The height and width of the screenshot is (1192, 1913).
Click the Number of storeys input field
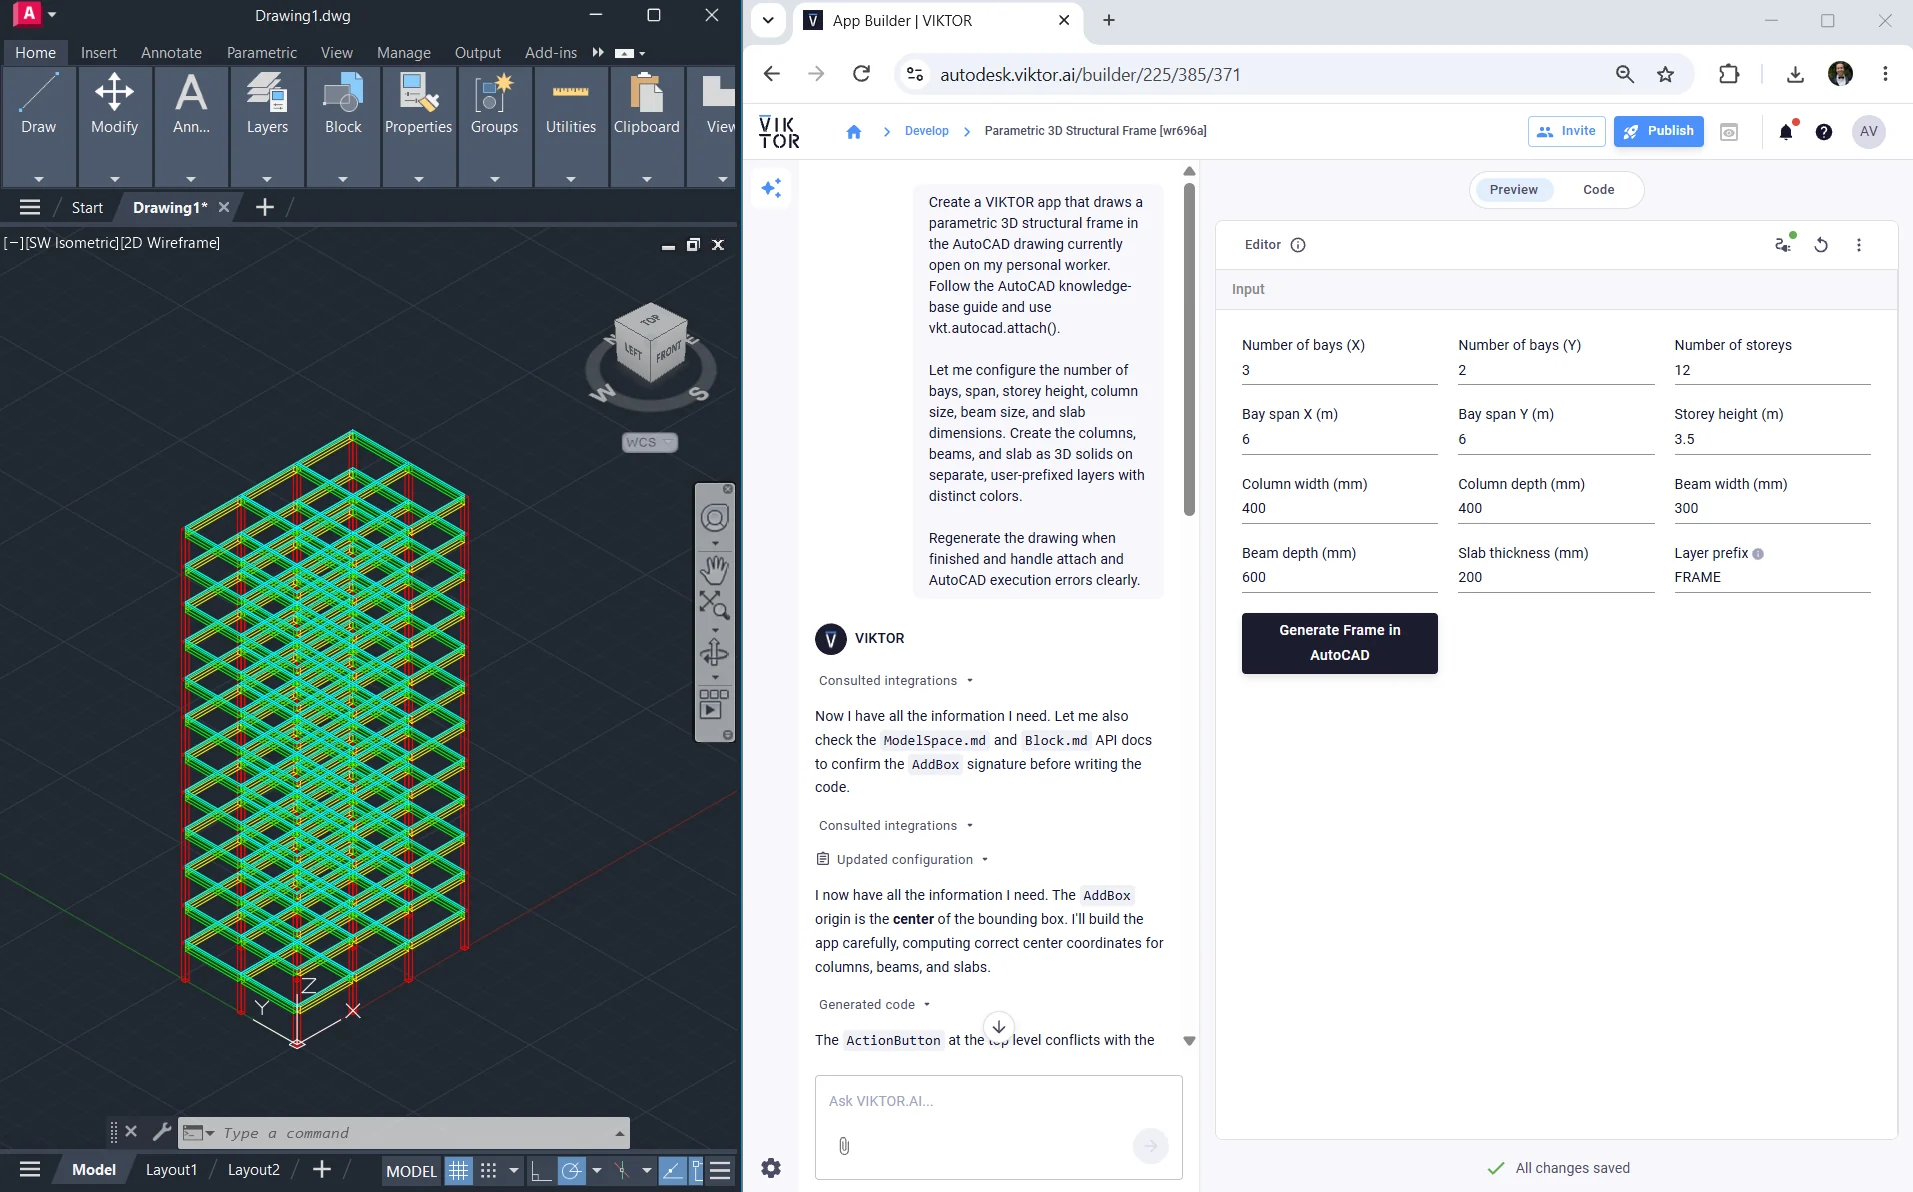click(x=1771, y=370)
